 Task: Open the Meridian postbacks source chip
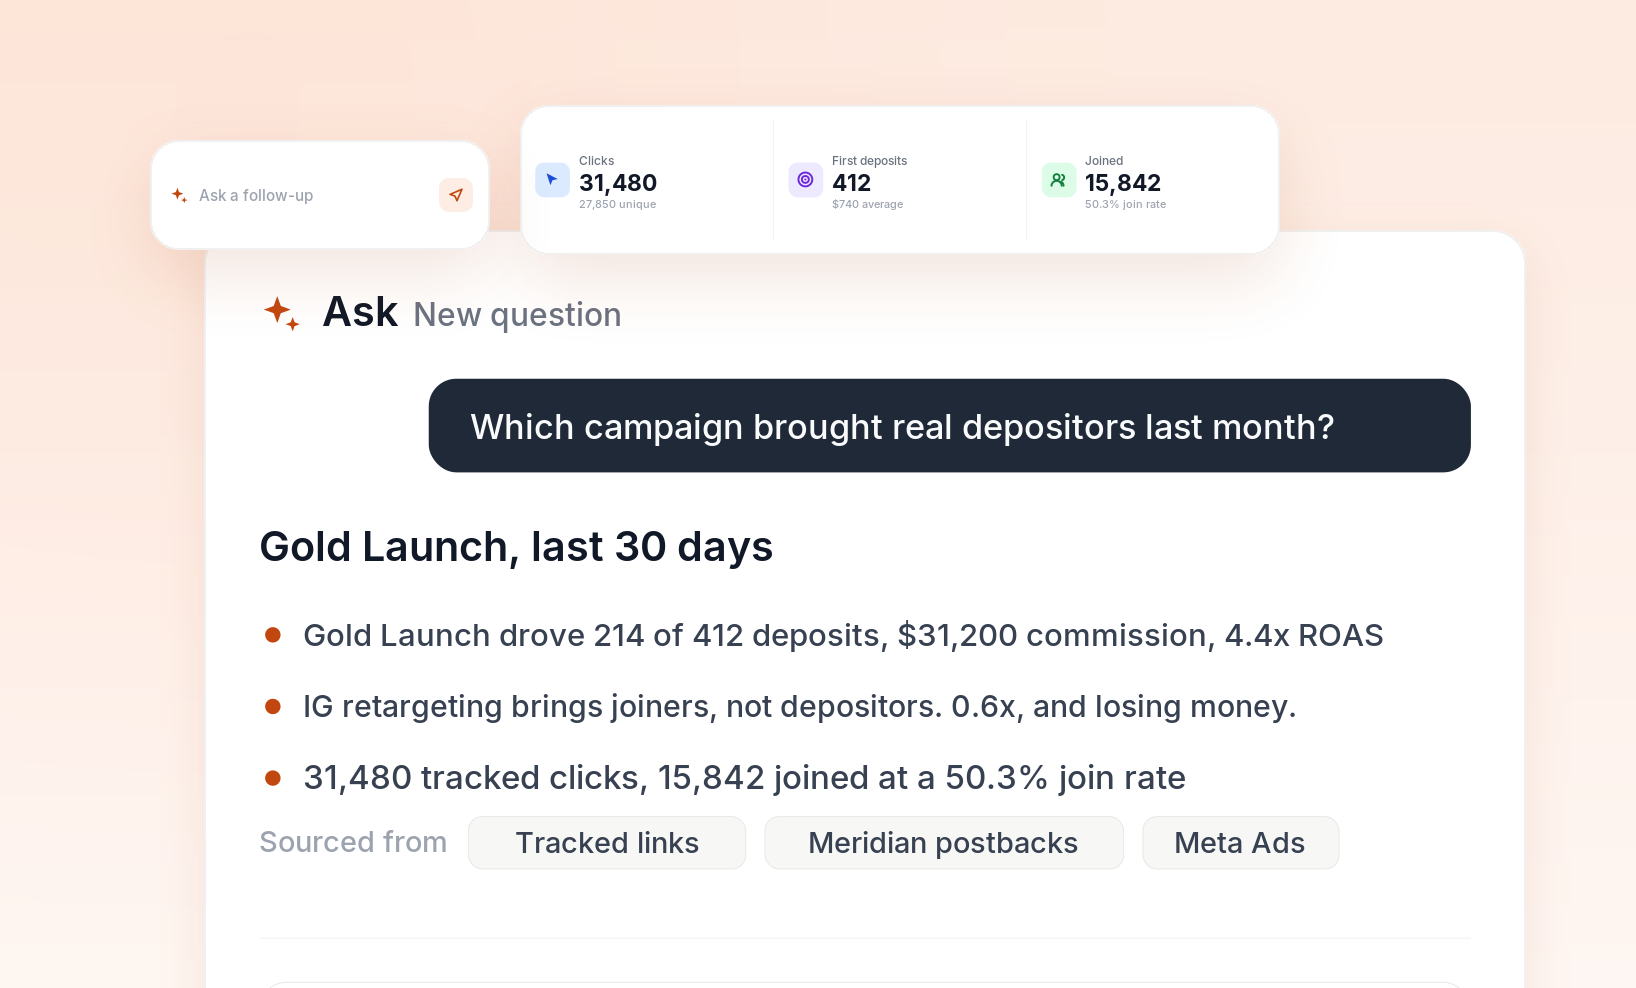(943, 843)
